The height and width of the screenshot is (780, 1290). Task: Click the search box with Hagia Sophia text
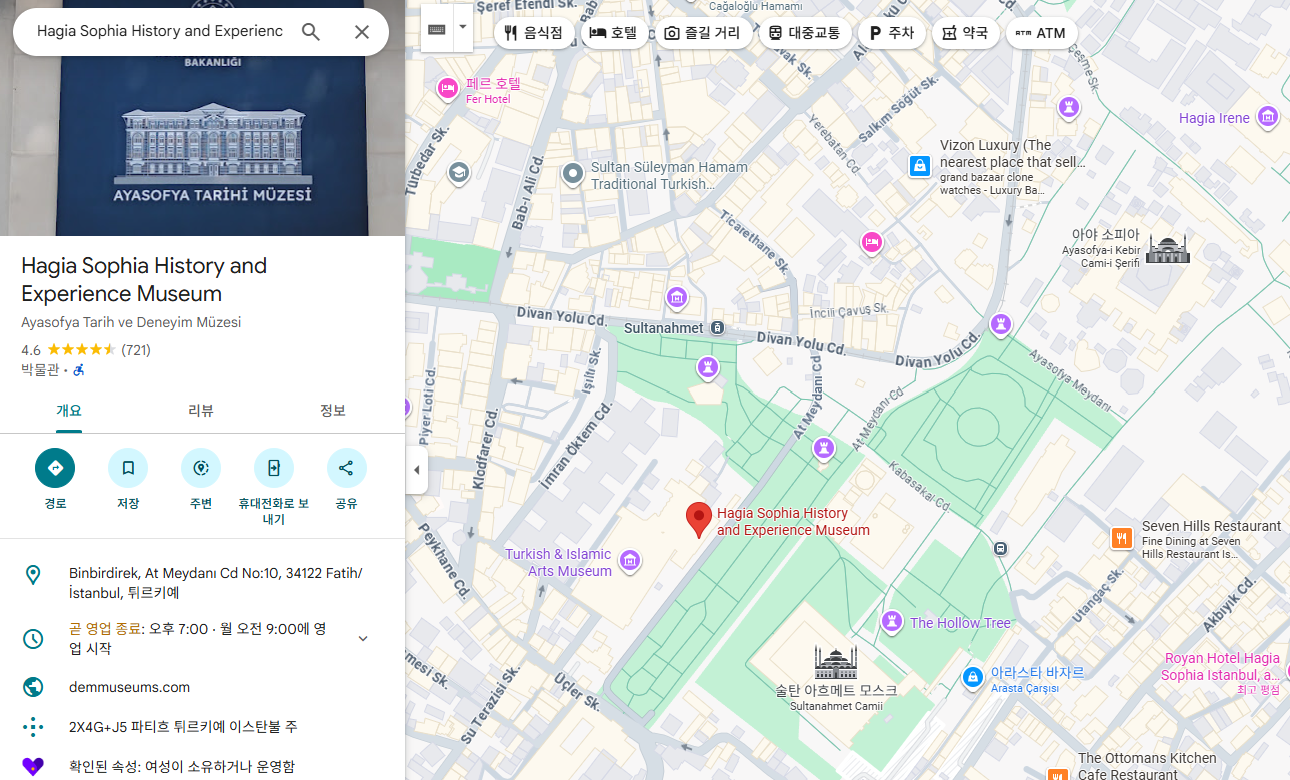tap(160, 31)
